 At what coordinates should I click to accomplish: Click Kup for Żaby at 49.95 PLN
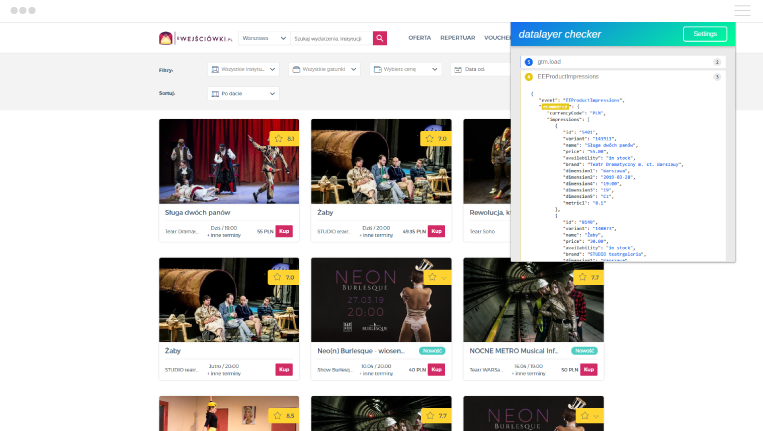coord(436,231)
